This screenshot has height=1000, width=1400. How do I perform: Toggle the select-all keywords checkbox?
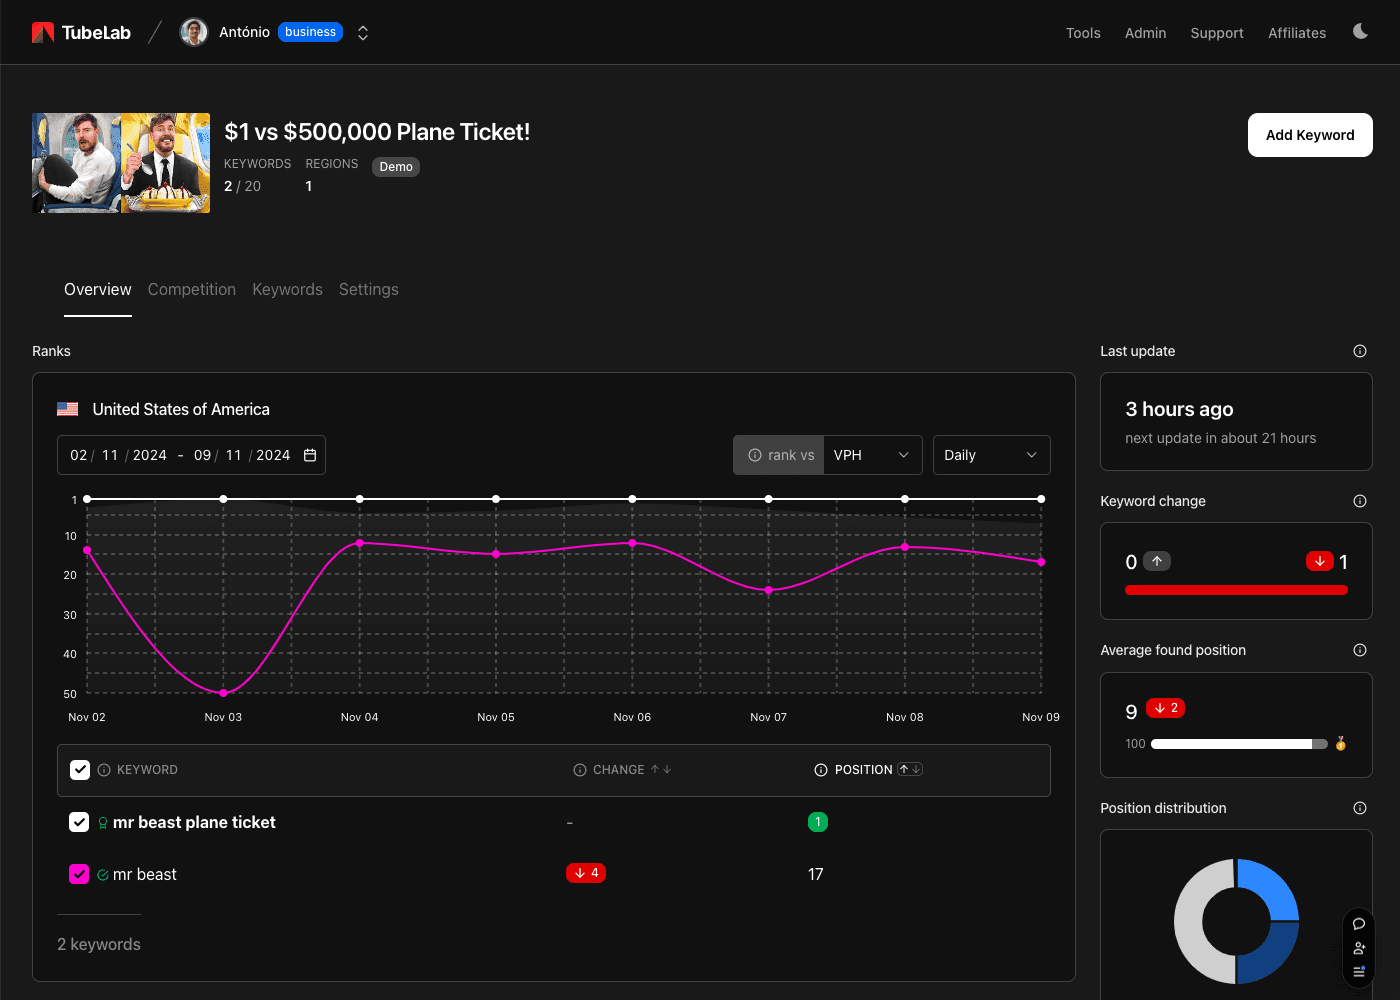click(80, 770)
